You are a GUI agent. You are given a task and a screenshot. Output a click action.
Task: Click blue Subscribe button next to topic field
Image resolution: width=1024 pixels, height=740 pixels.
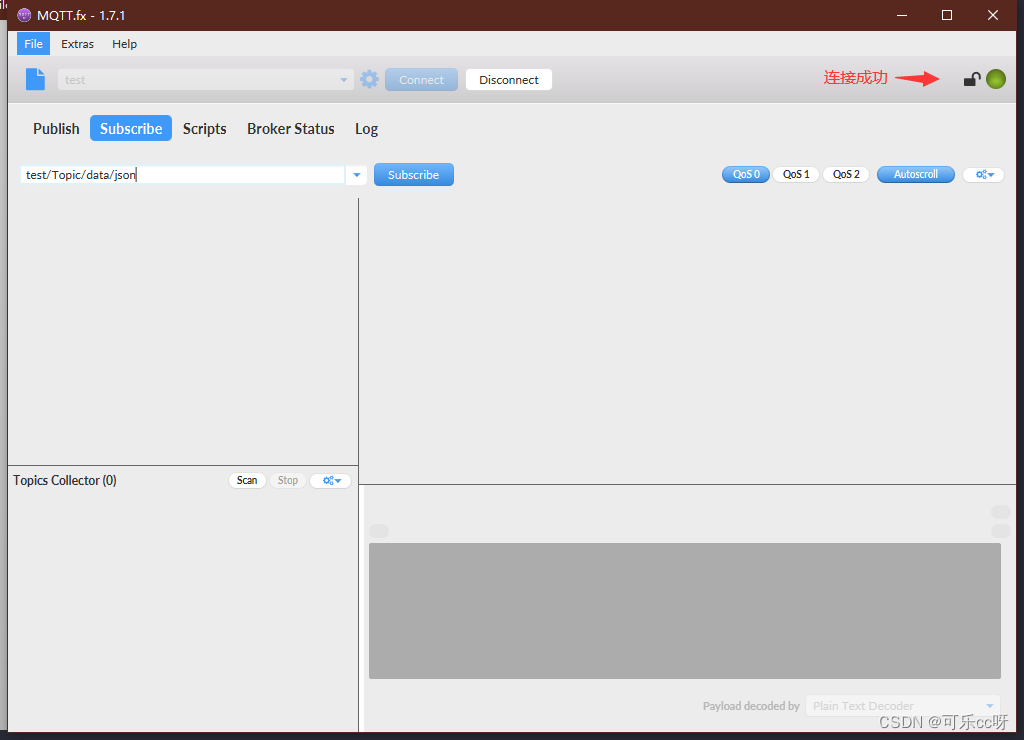click(413, 174)
